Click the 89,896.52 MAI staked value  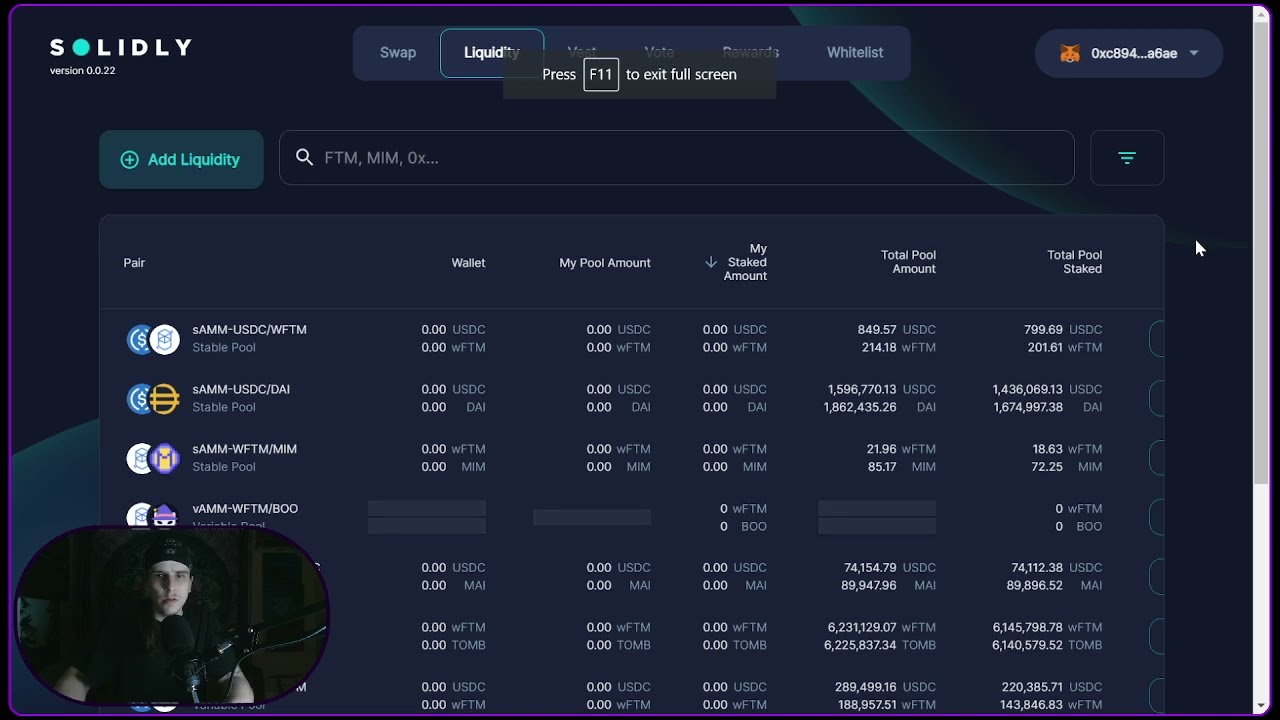tap(1055, 585)
